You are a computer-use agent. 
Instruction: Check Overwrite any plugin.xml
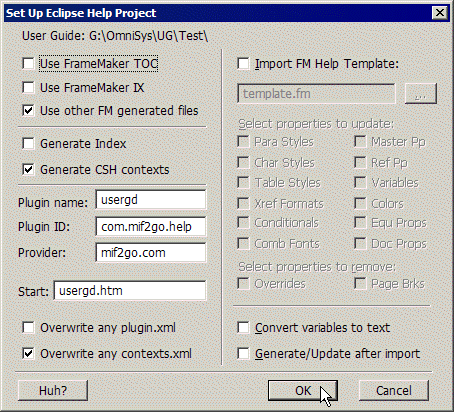click(28, 328)
